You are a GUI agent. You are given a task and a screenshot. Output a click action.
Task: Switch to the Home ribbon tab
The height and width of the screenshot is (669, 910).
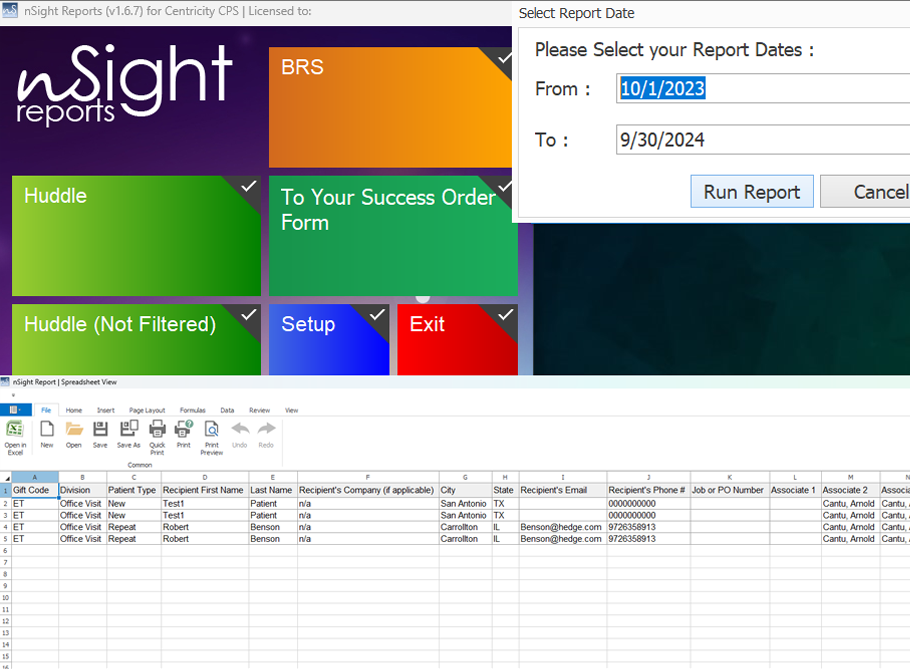coord(74,410)
